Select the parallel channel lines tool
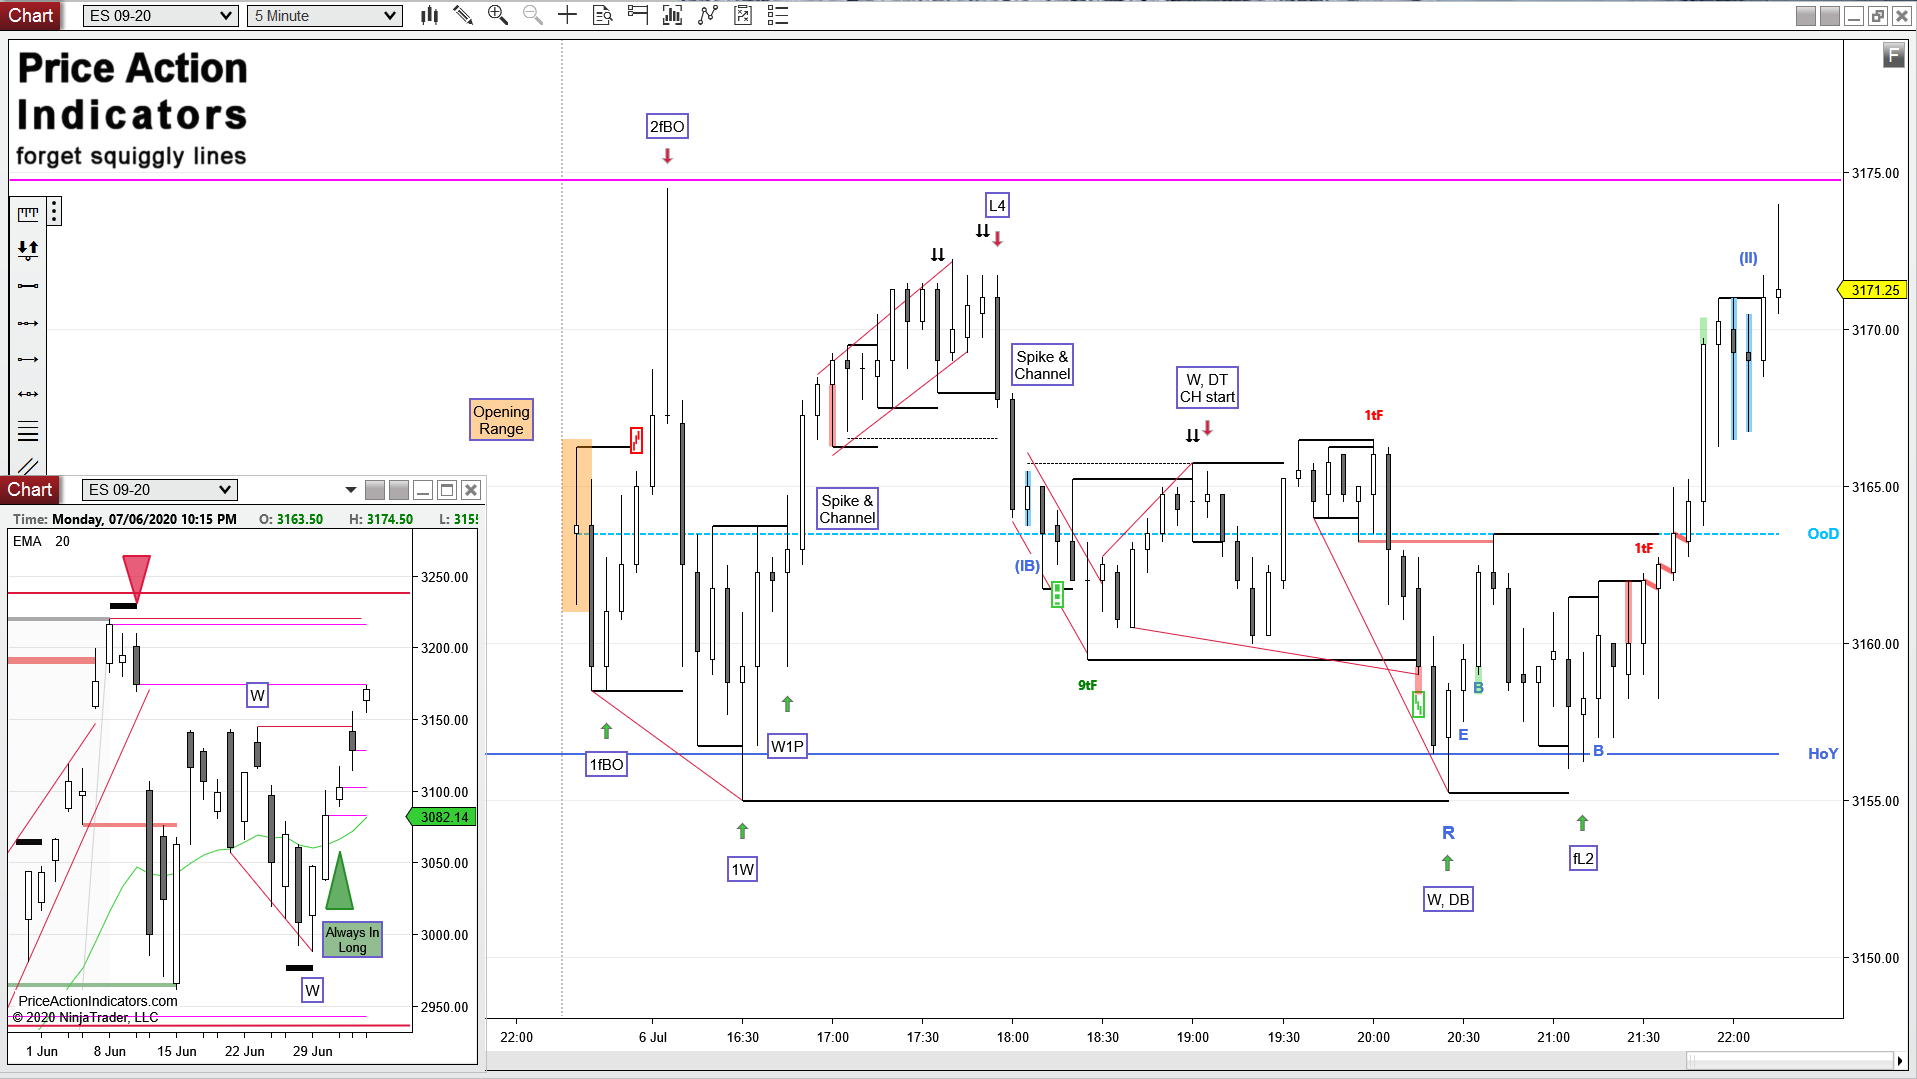The height and width of the screenshot is (1079, 1917). [28, 465]
